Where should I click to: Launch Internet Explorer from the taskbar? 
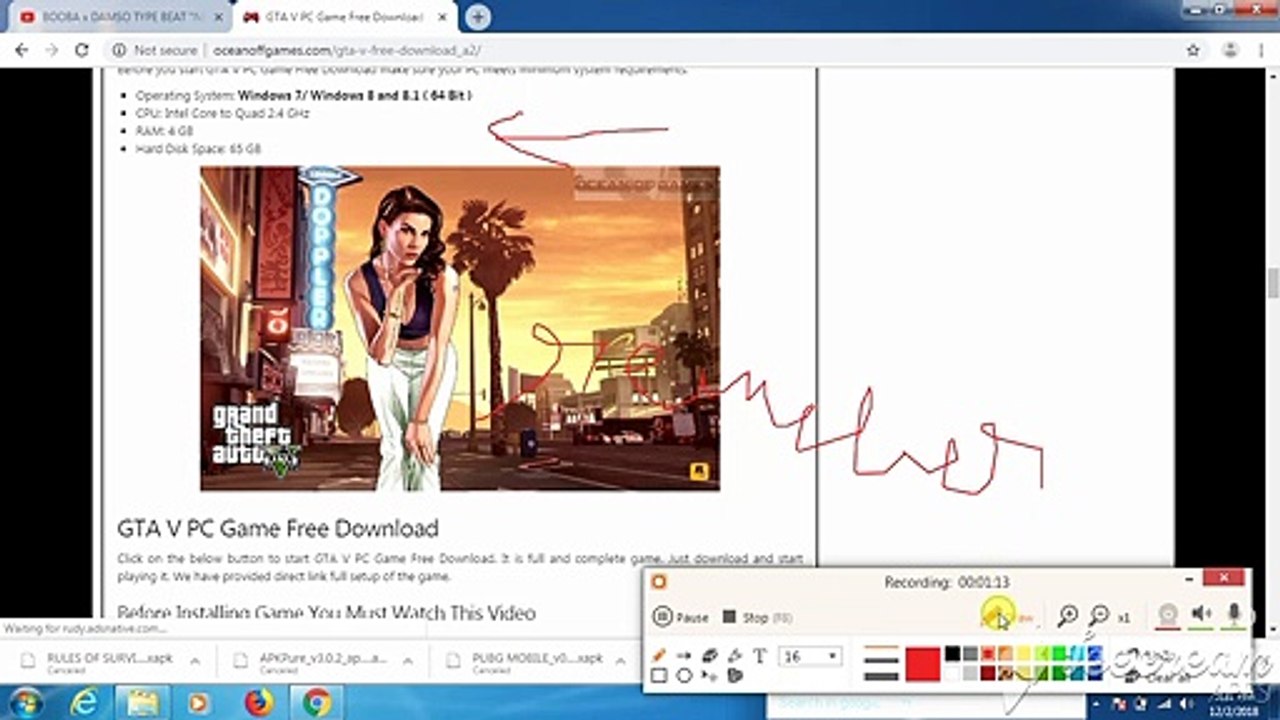[85, 703]
